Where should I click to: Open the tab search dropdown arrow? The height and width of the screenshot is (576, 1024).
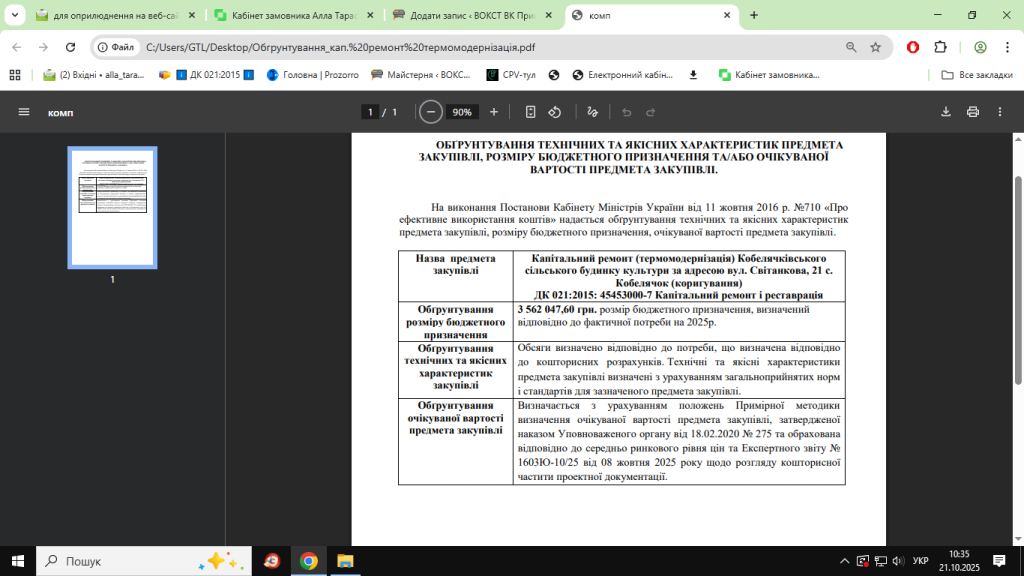tap(14, 16)
